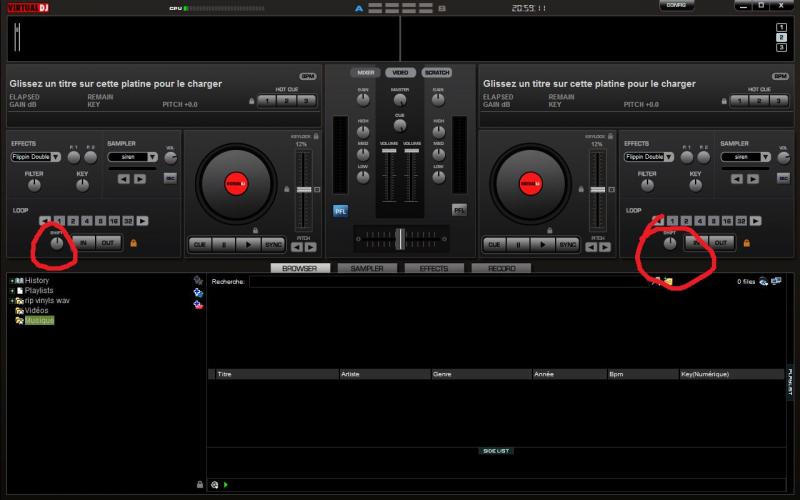Click the master volume knob

point(400,100)
